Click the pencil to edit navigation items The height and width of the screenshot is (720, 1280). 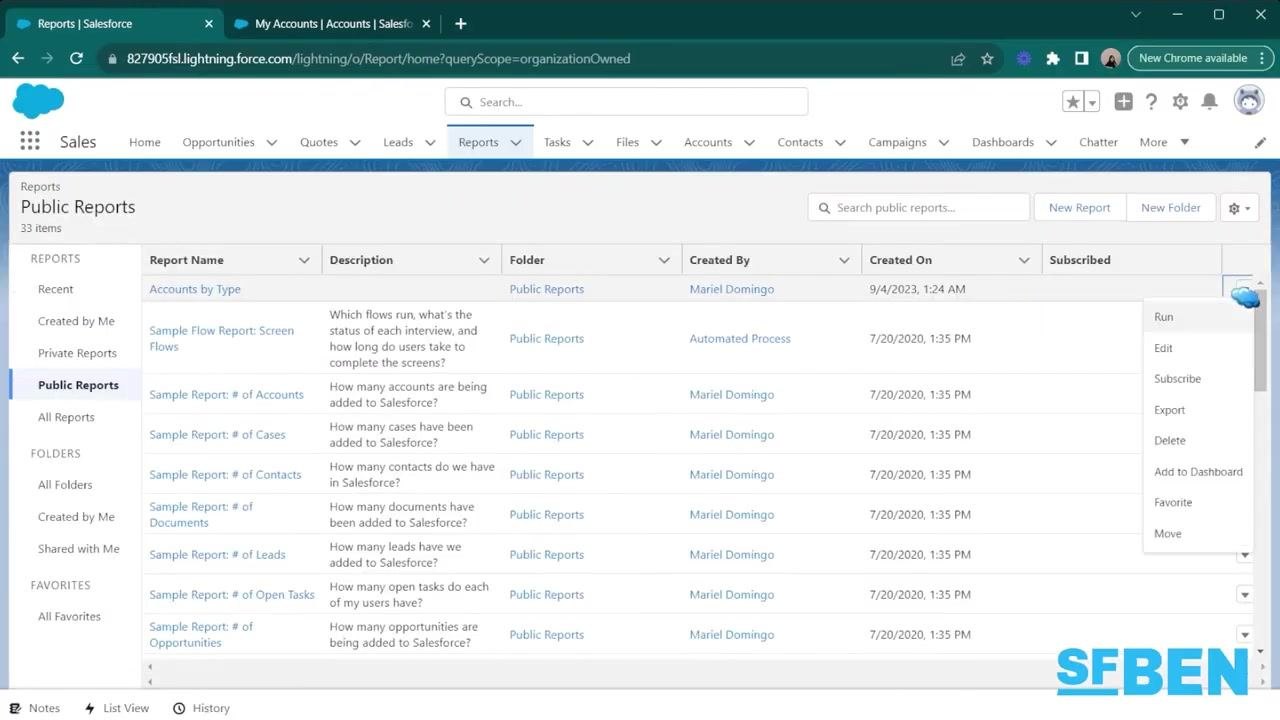click(1260, 143)
